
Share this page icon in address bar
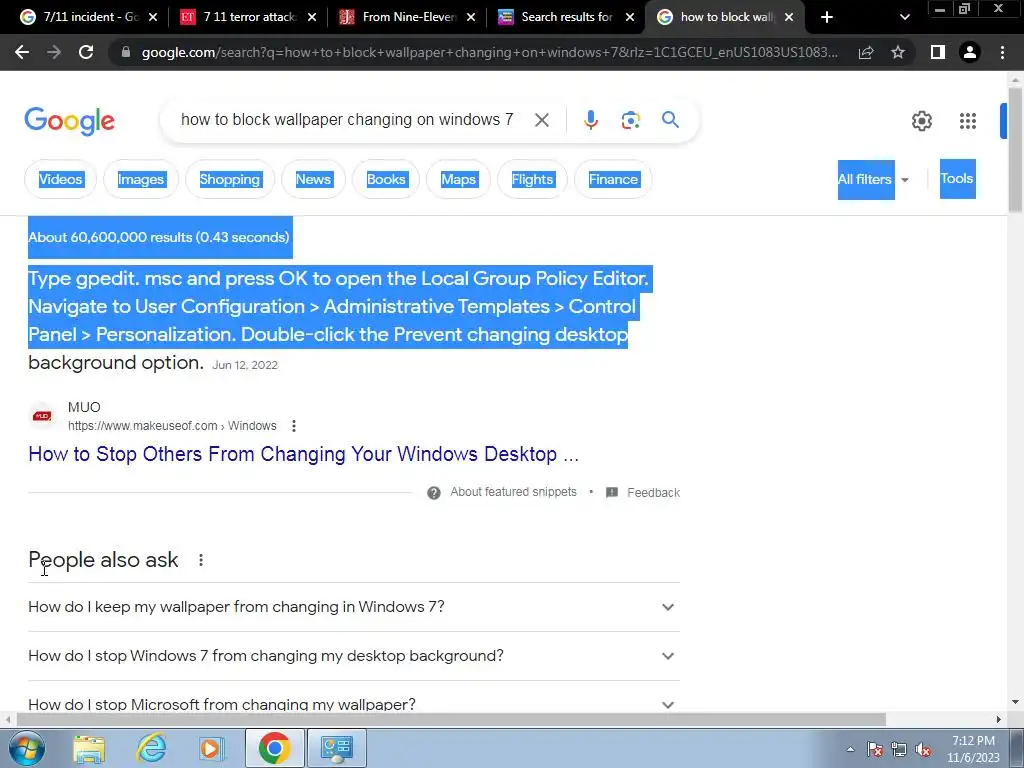click(866, 52)
